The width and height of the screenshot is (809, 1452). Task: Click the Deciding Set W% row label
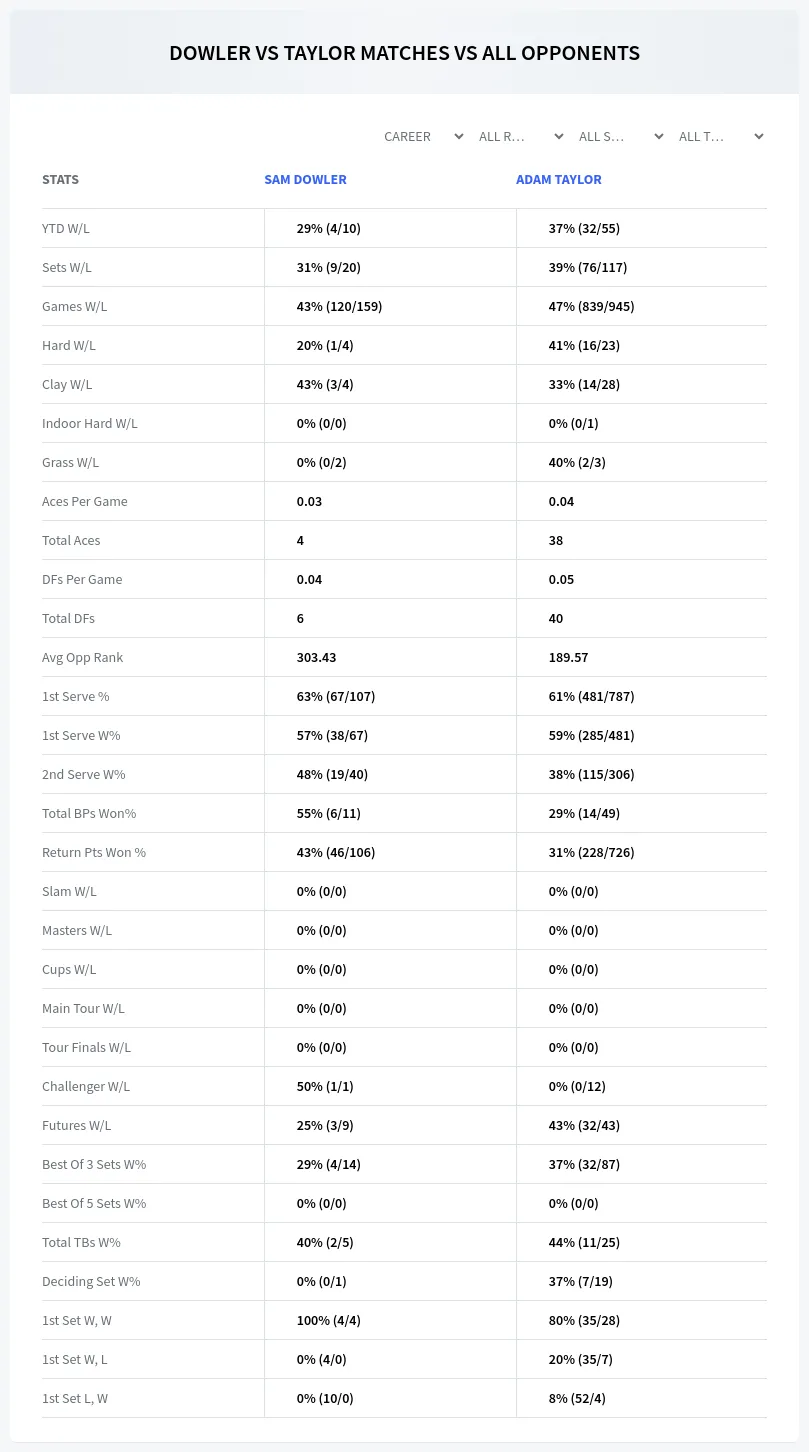91,1281
